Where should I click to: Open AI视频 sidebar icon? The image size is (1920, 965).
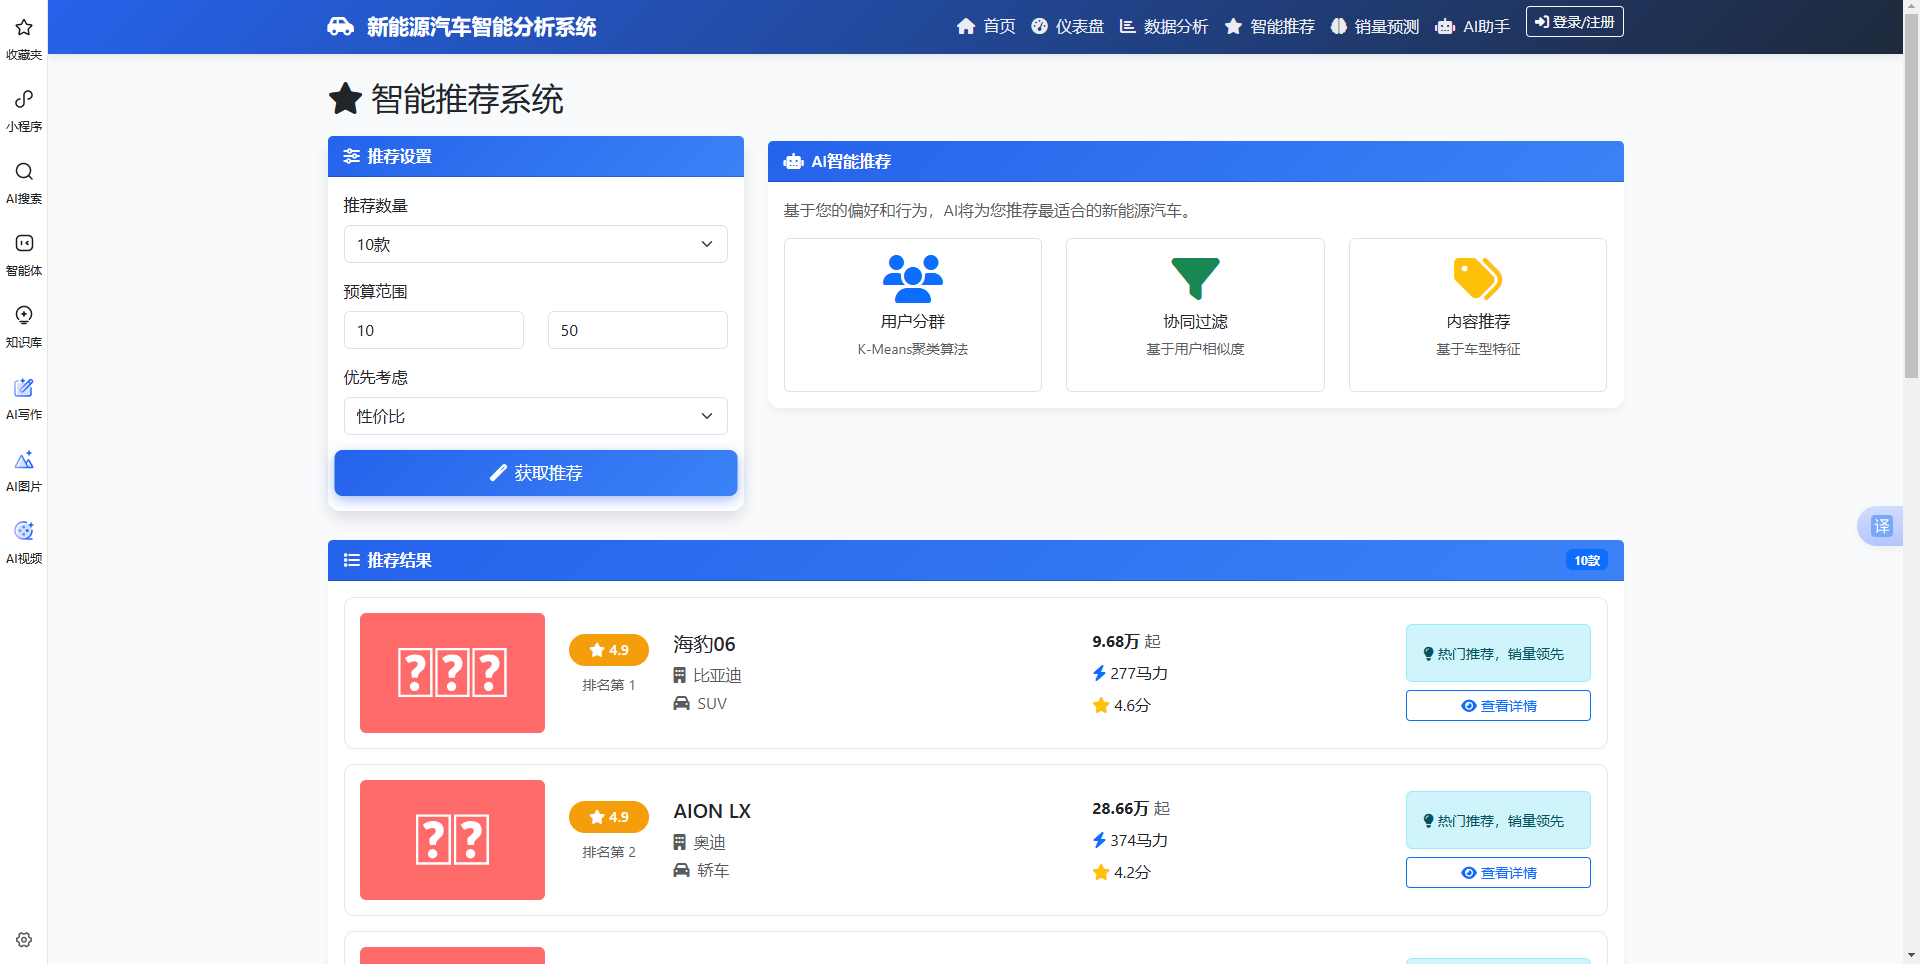tap(24, 531)
